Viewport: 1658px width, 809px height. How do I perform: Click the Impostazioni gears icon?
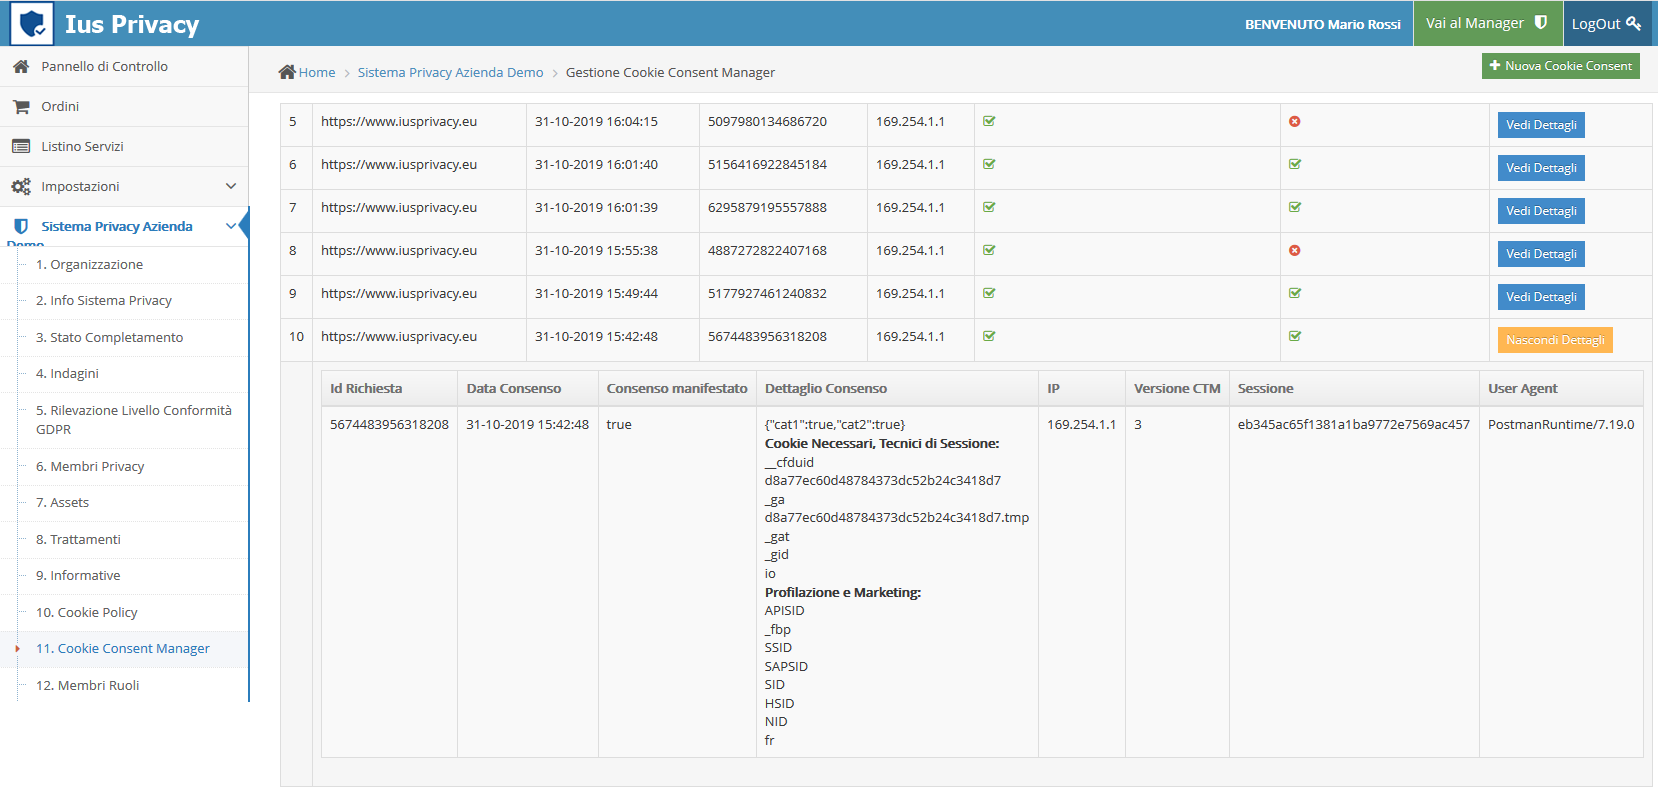click(21, 186)
